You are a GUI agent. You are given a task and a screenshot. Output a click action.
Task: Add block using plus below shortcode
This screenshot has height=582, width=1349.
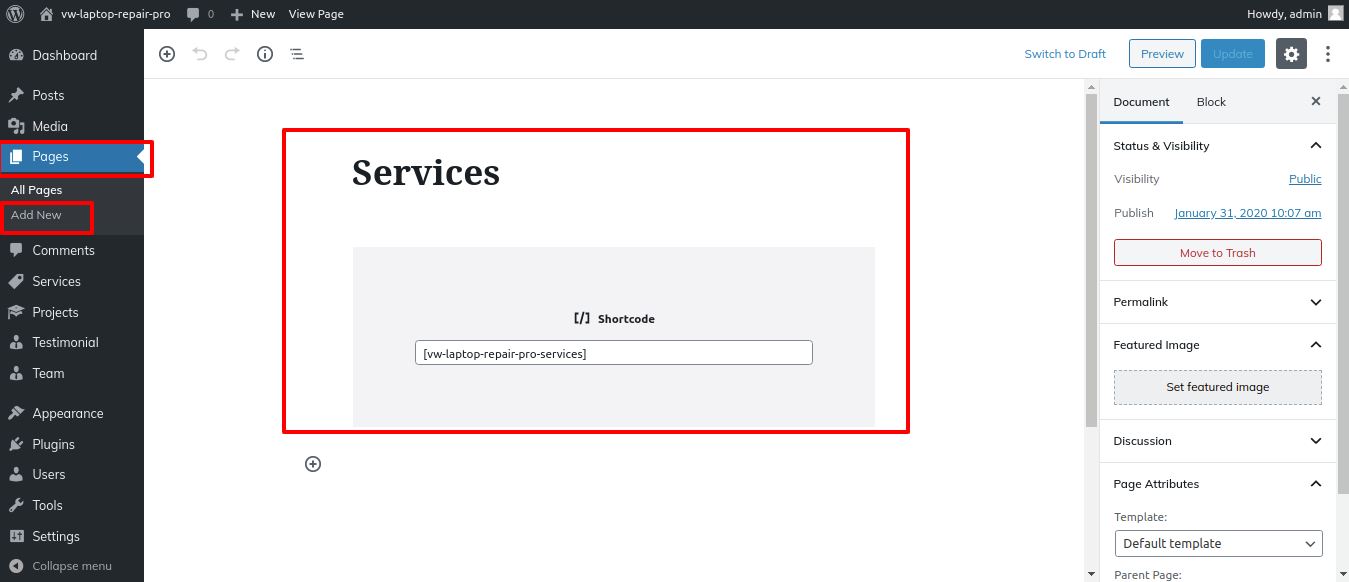pos(313,464)
